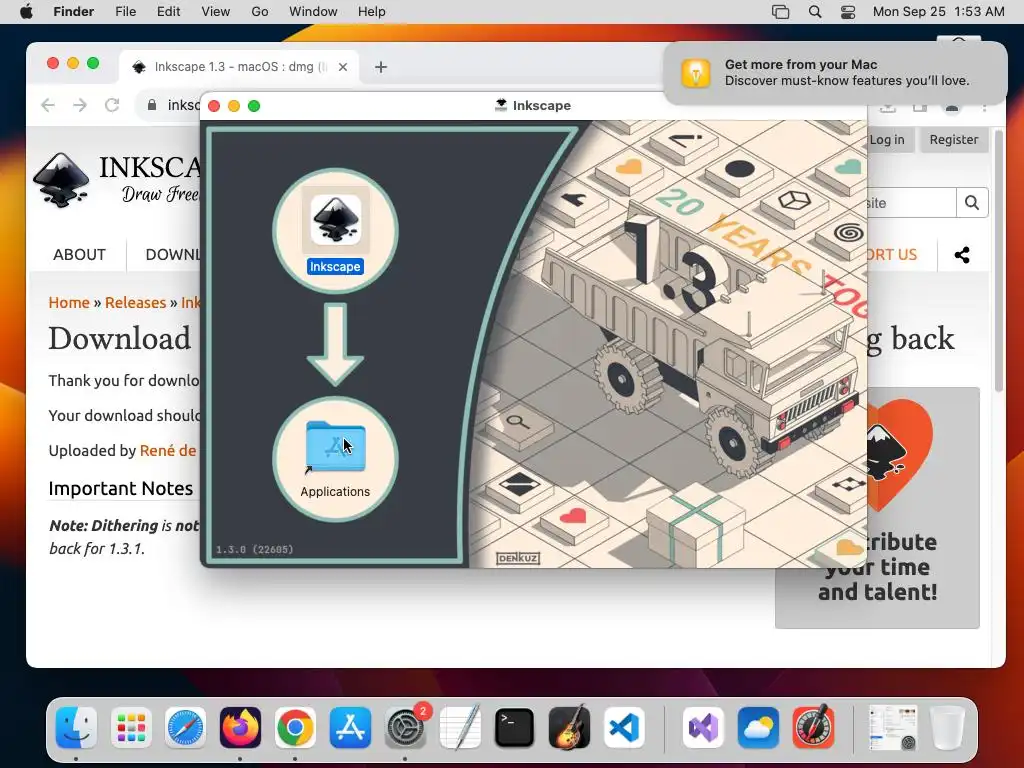
Task: Click the share icon on Inkscape website
Action: tap(962, 255)
